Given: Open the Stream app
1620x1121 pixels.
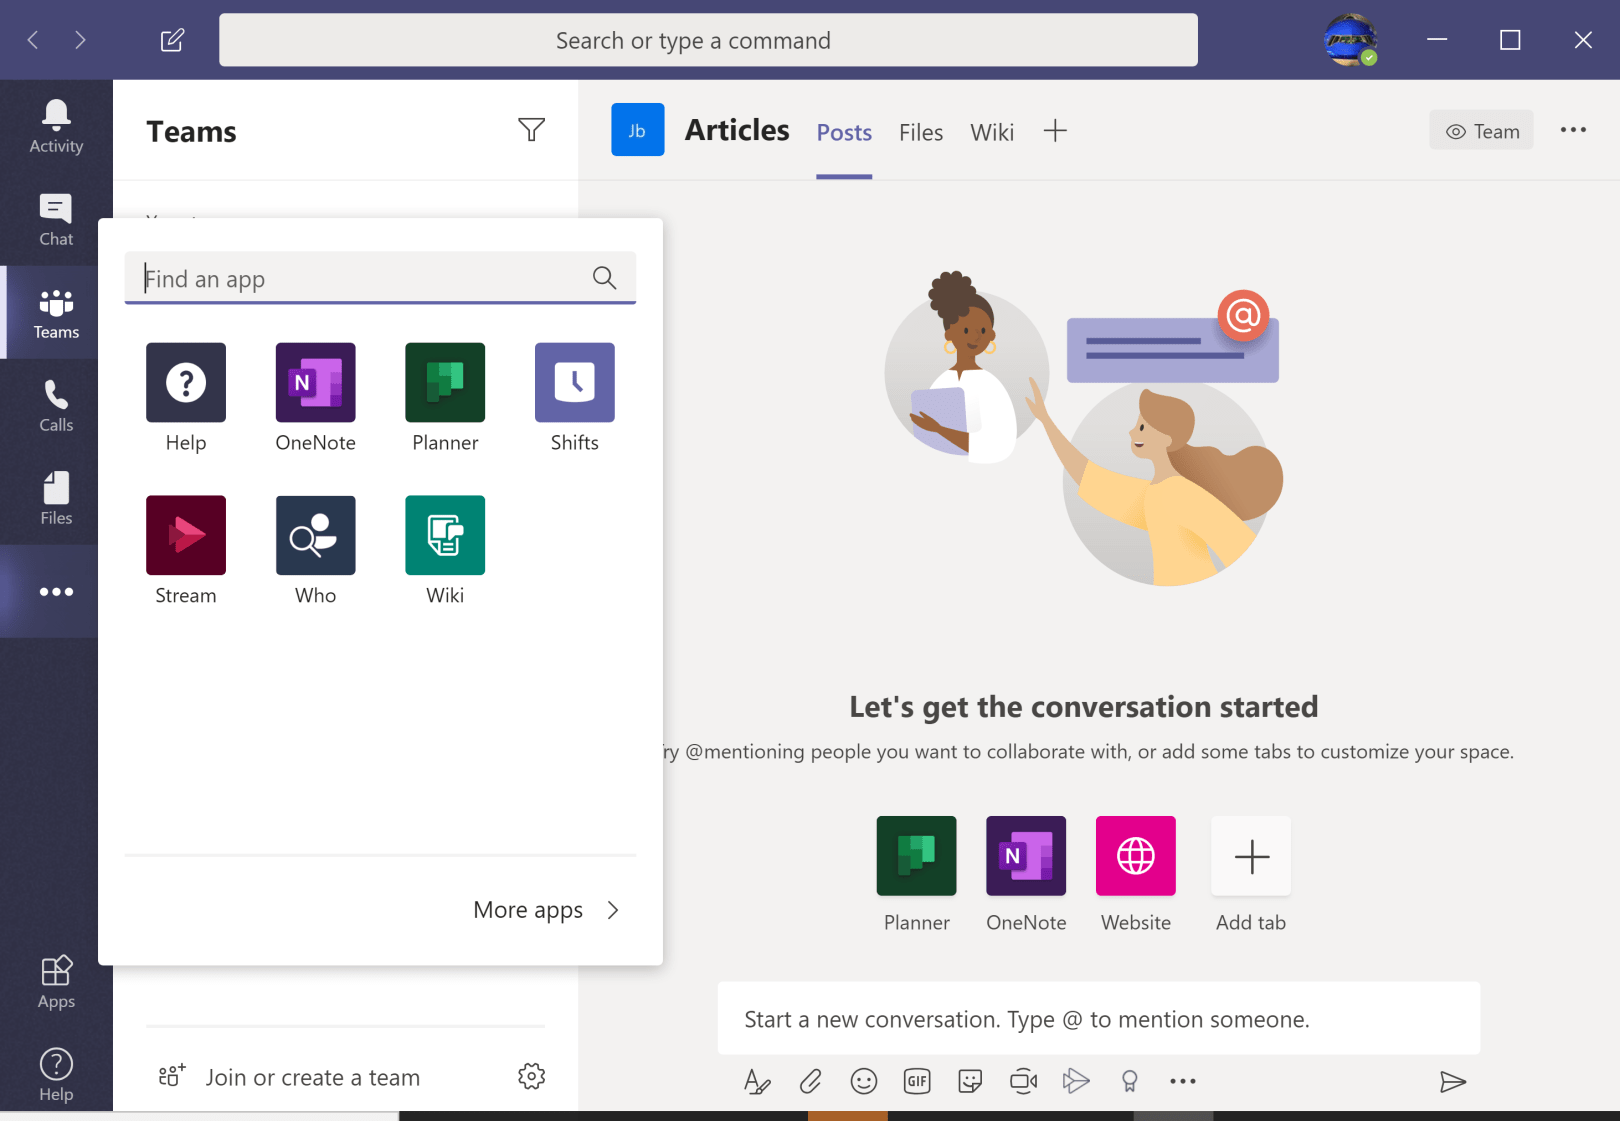Looking at the screenshot, I should point(185,548).
